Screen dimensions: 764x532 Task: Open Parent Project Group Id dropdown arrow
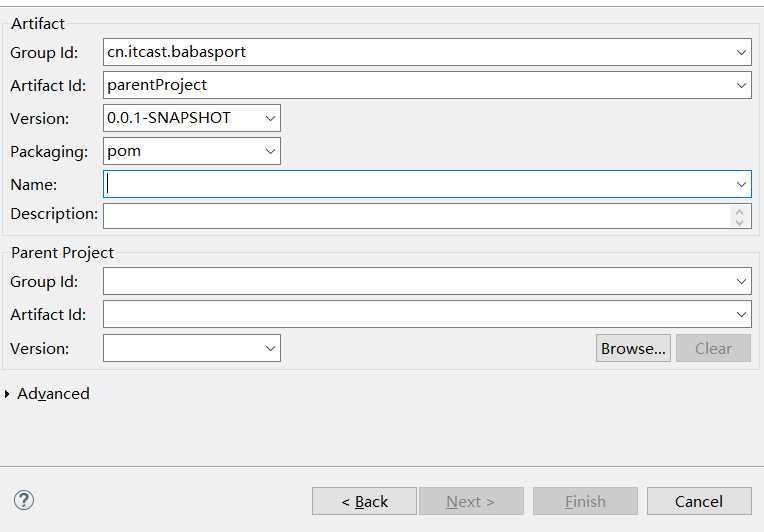click(741, 281)
